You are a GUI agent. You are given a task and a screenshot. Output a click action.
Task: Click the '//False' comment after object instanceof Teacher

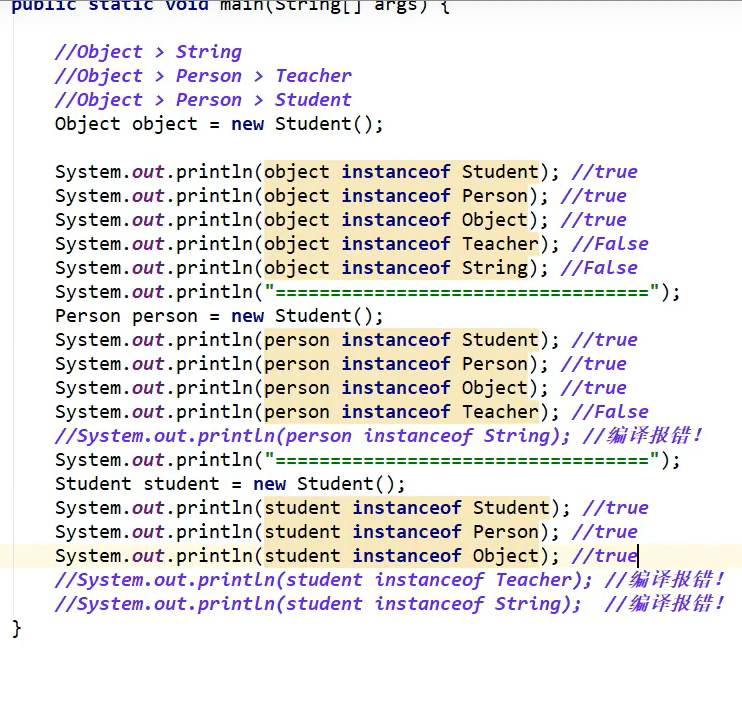pyautogui.click(x=610, y=244)
